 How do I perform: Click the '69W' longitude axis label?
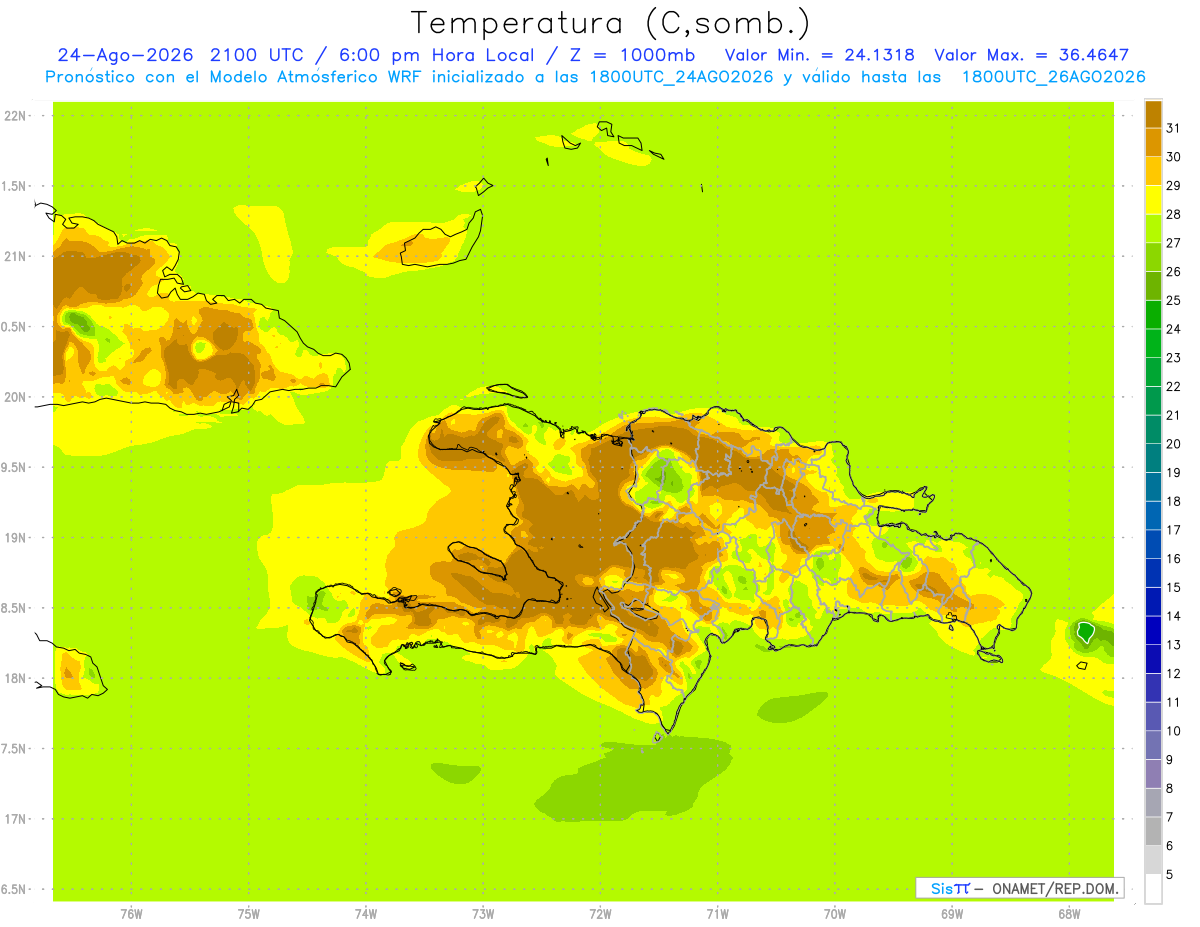point(952,914)
